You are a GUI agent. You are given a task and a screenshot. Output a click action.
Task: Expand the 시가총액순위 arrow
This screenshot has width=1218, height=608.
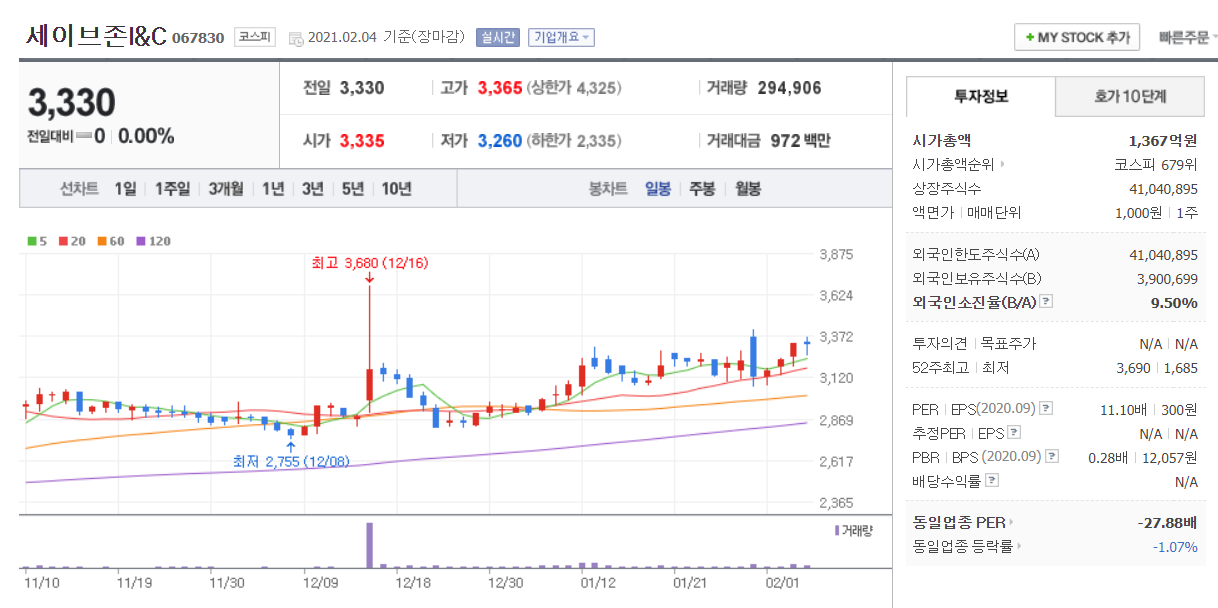(x=1002, y=164)
